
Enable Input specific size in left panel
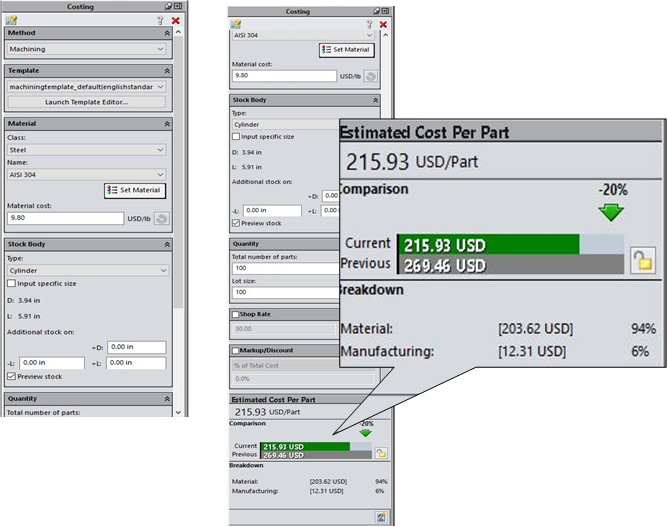[12, 284]
